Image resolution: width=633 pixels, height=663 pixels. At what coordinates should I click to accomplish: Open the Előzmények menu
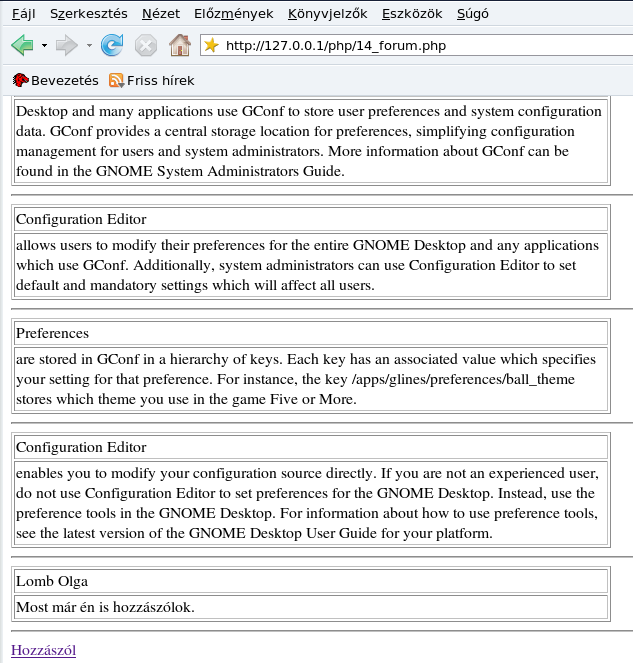(234, 14)
